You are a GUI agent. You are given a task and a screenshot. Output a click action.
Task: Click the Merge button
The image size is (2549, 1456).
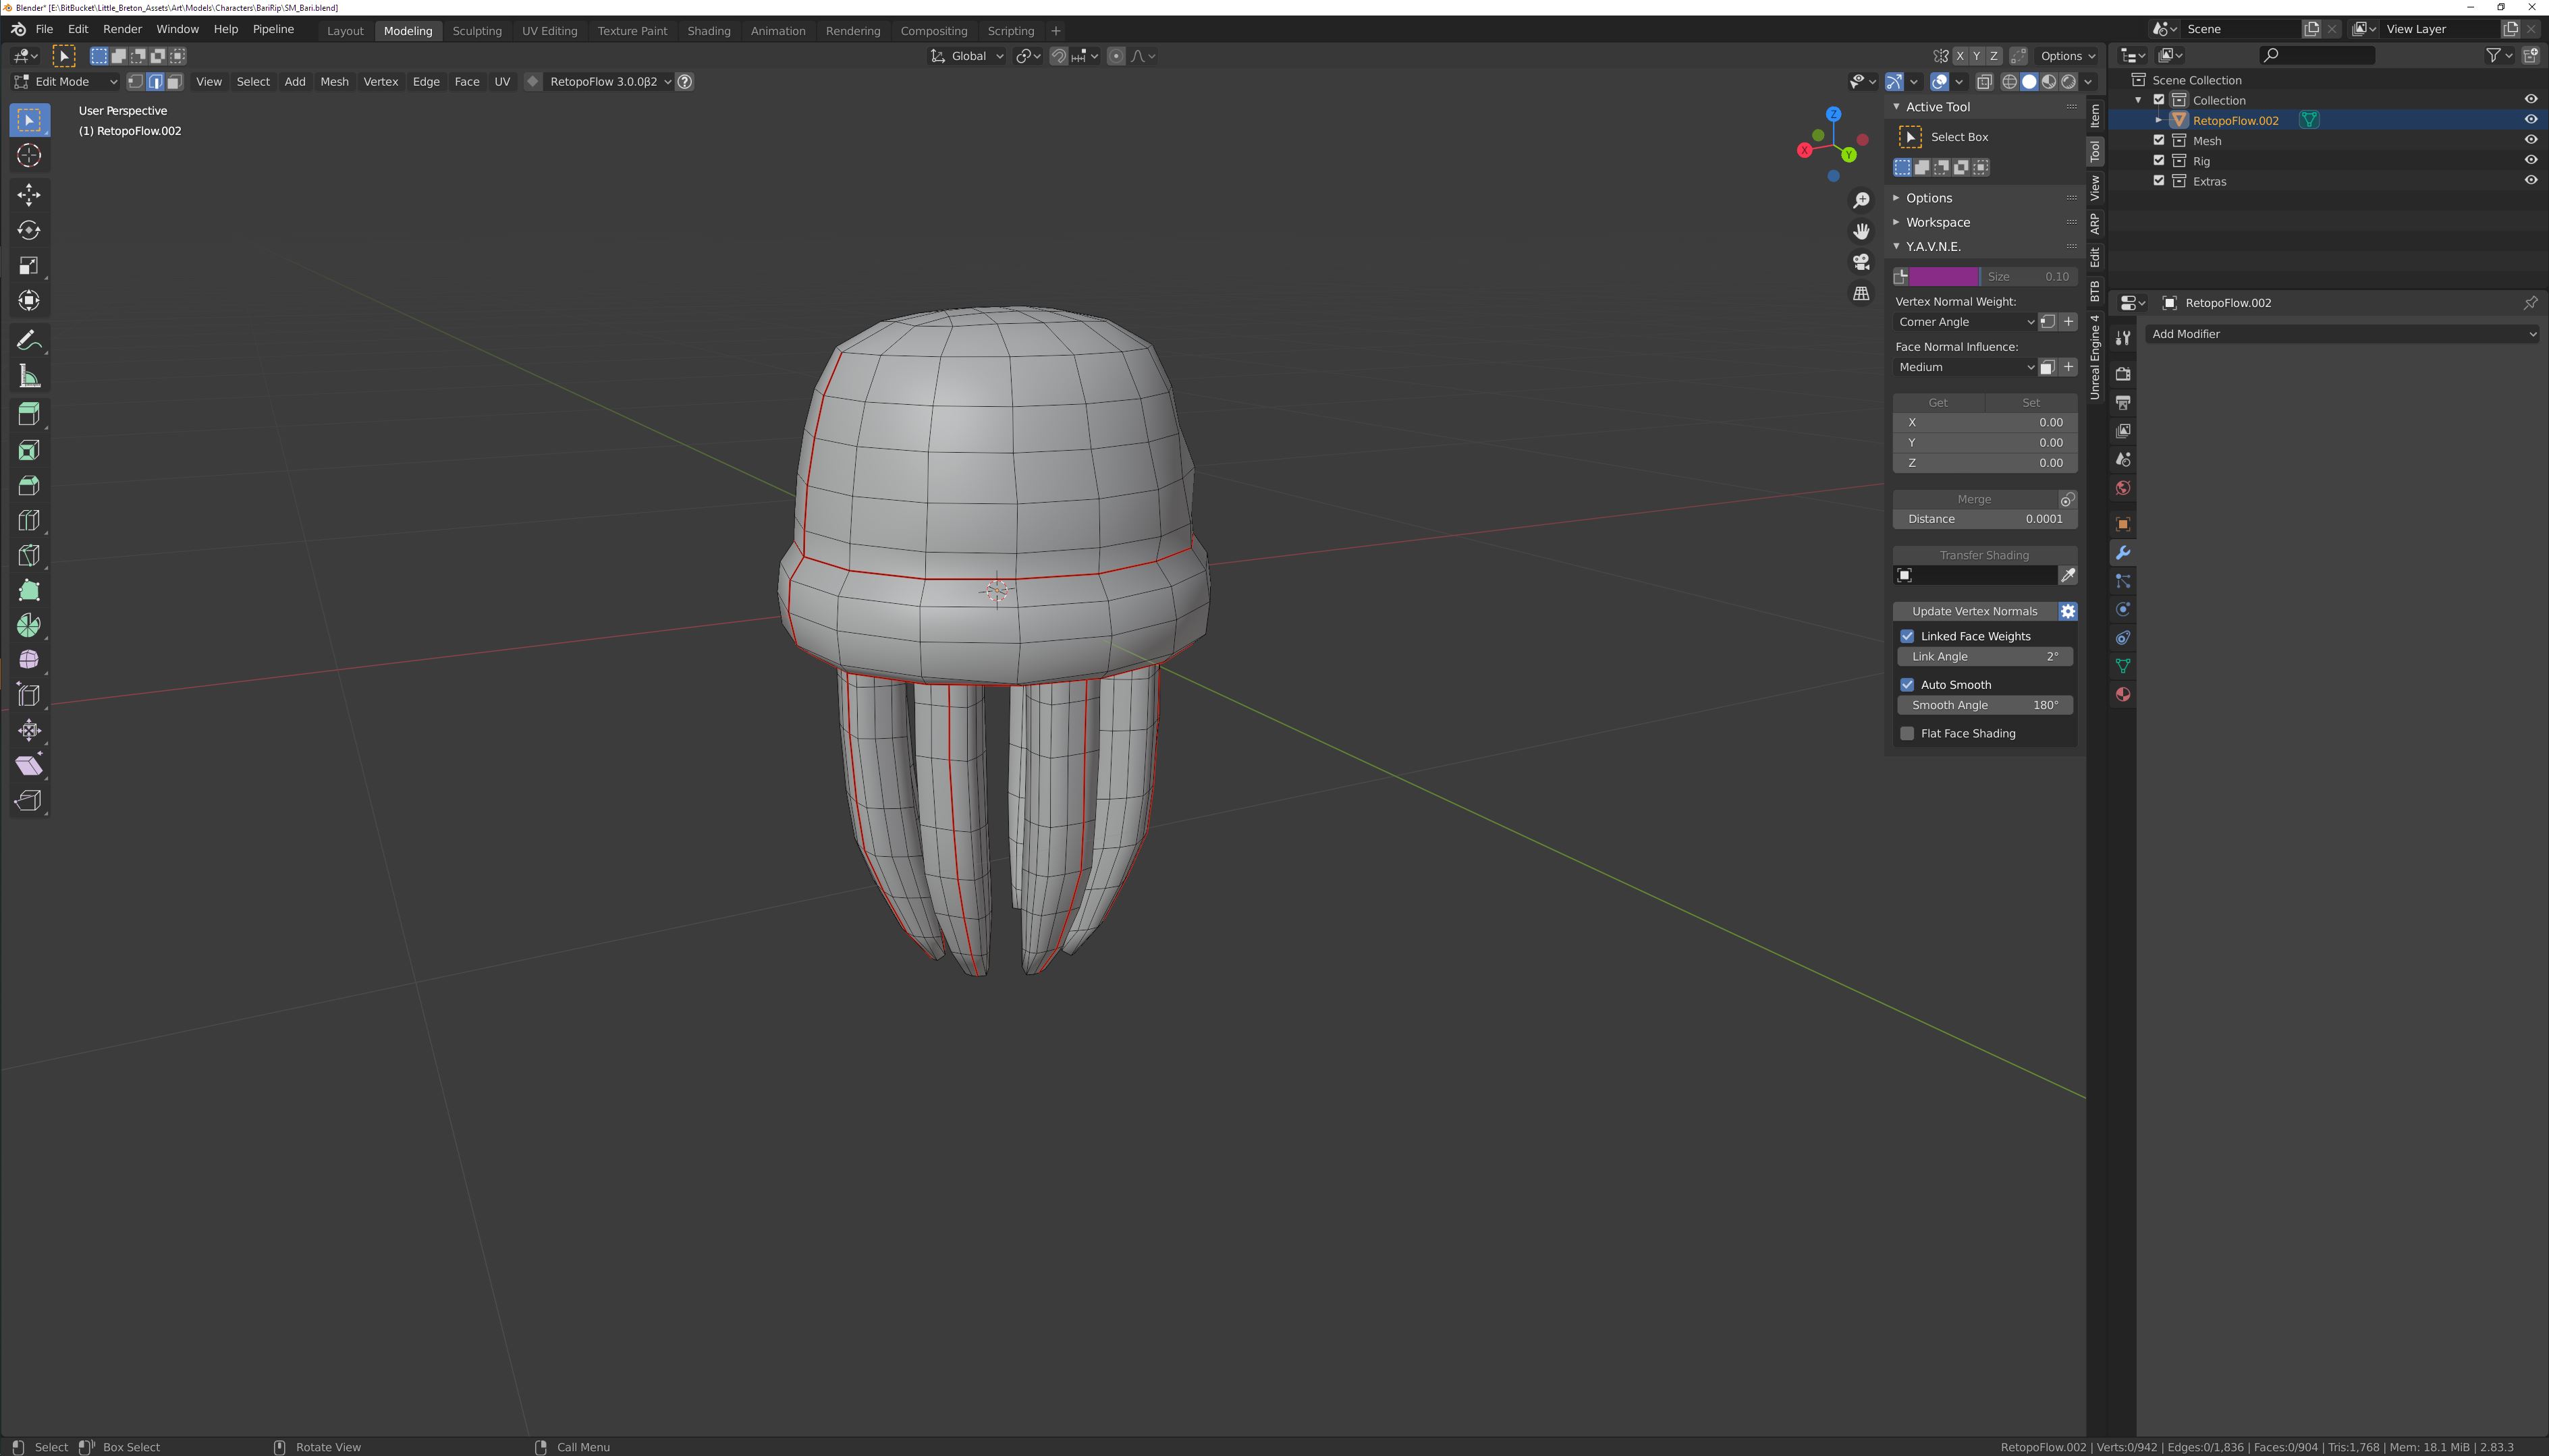click(x=1974, y=499)
